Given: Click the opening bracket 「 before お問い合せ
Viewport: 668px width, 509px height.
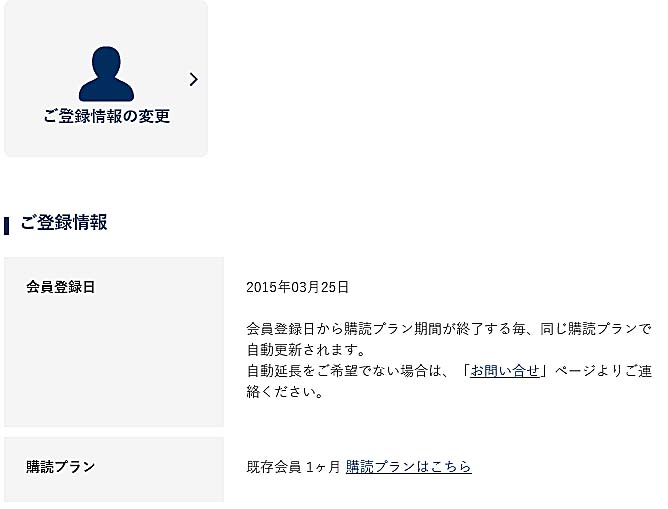Looking at the screenshot, I should [464, 371].
